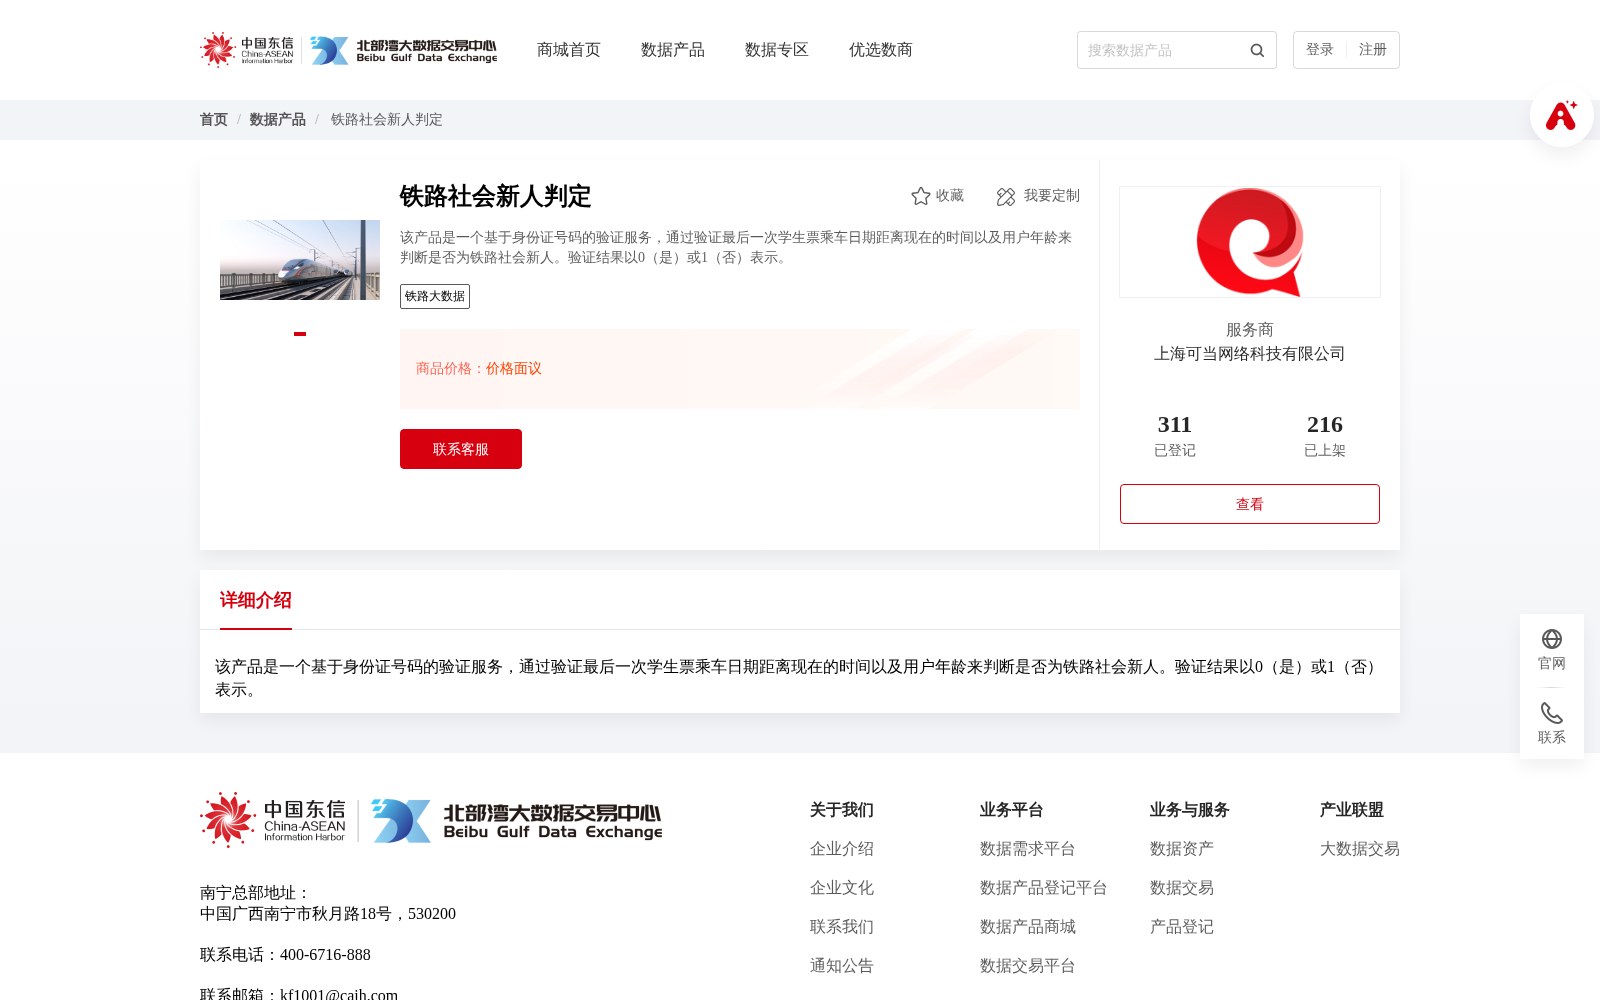
Task: Click the globe 官网 icon
Action: [1552, 639]
